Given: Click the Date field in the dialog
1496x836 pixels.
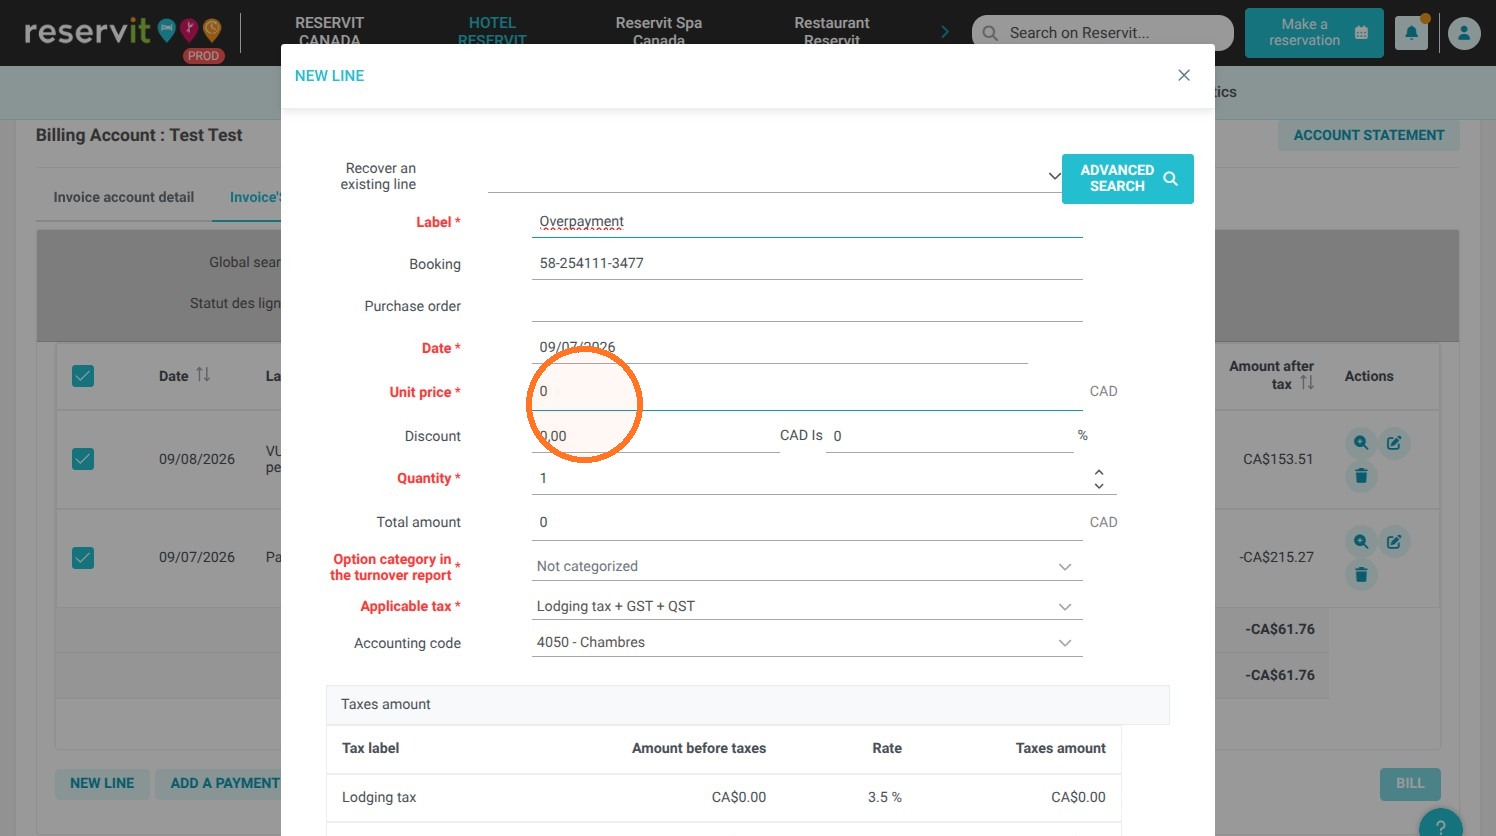Looking at the screenshot, I should 780,348.
